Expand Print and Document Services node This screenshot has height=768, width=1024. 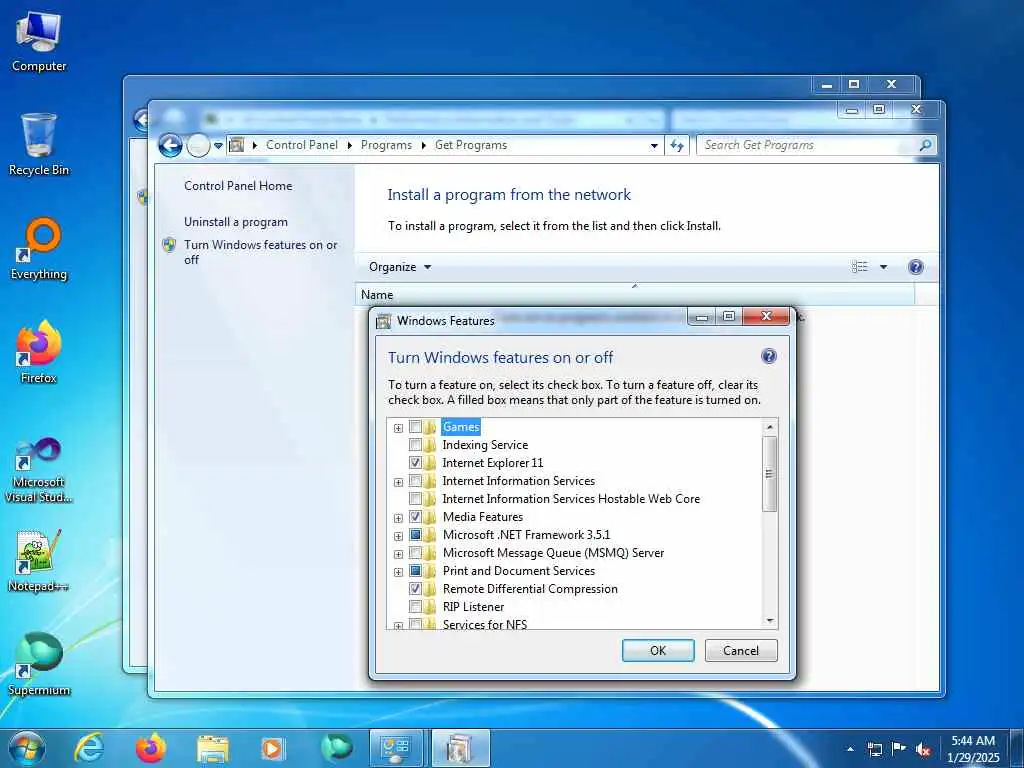pyautogui.click(x=398, y=571)
